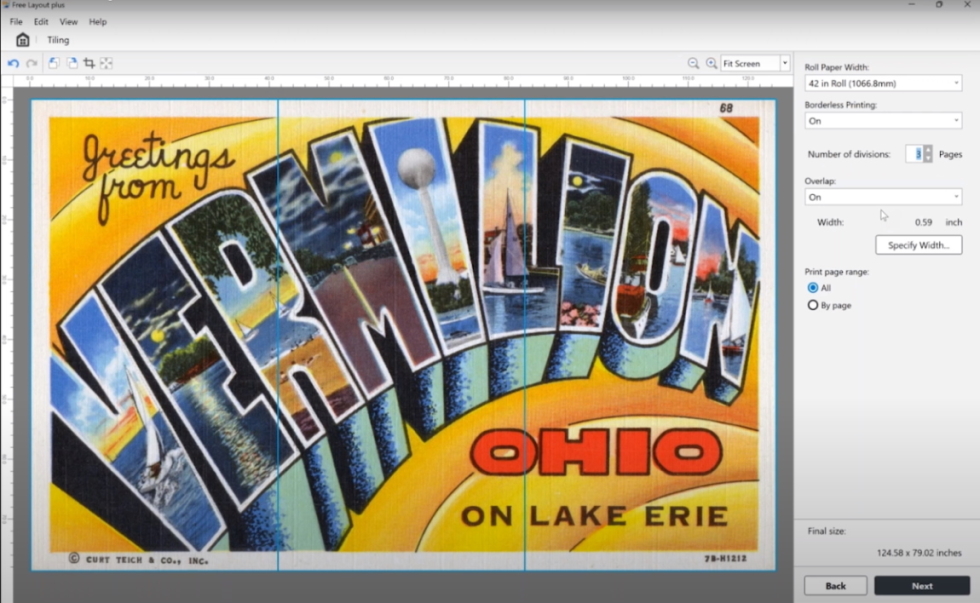Open the Tiling menu
980x603 pixels.
point(57,40)
